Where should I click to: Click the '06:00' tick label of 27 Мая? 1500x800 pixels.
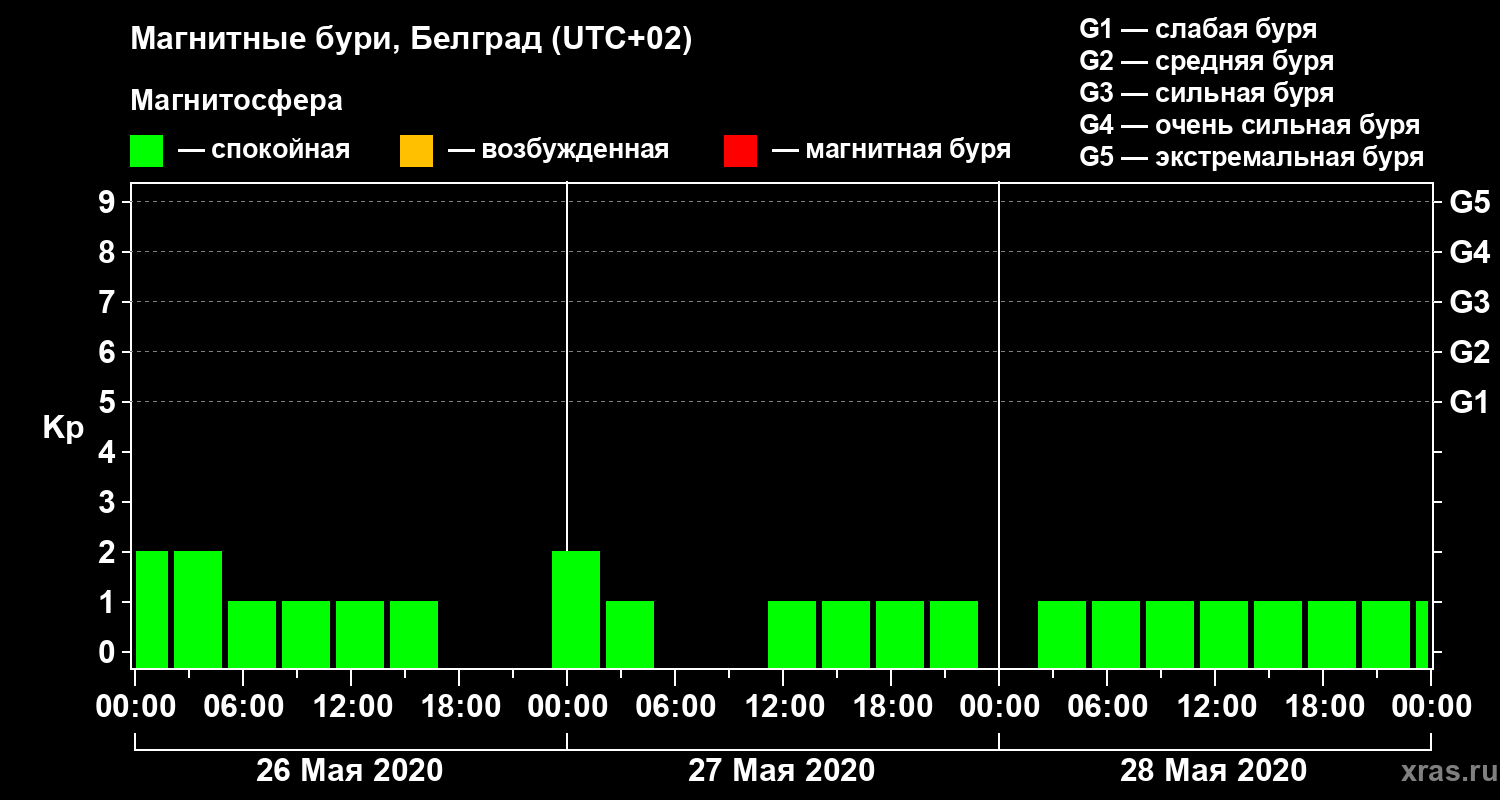tap(675, 707)
